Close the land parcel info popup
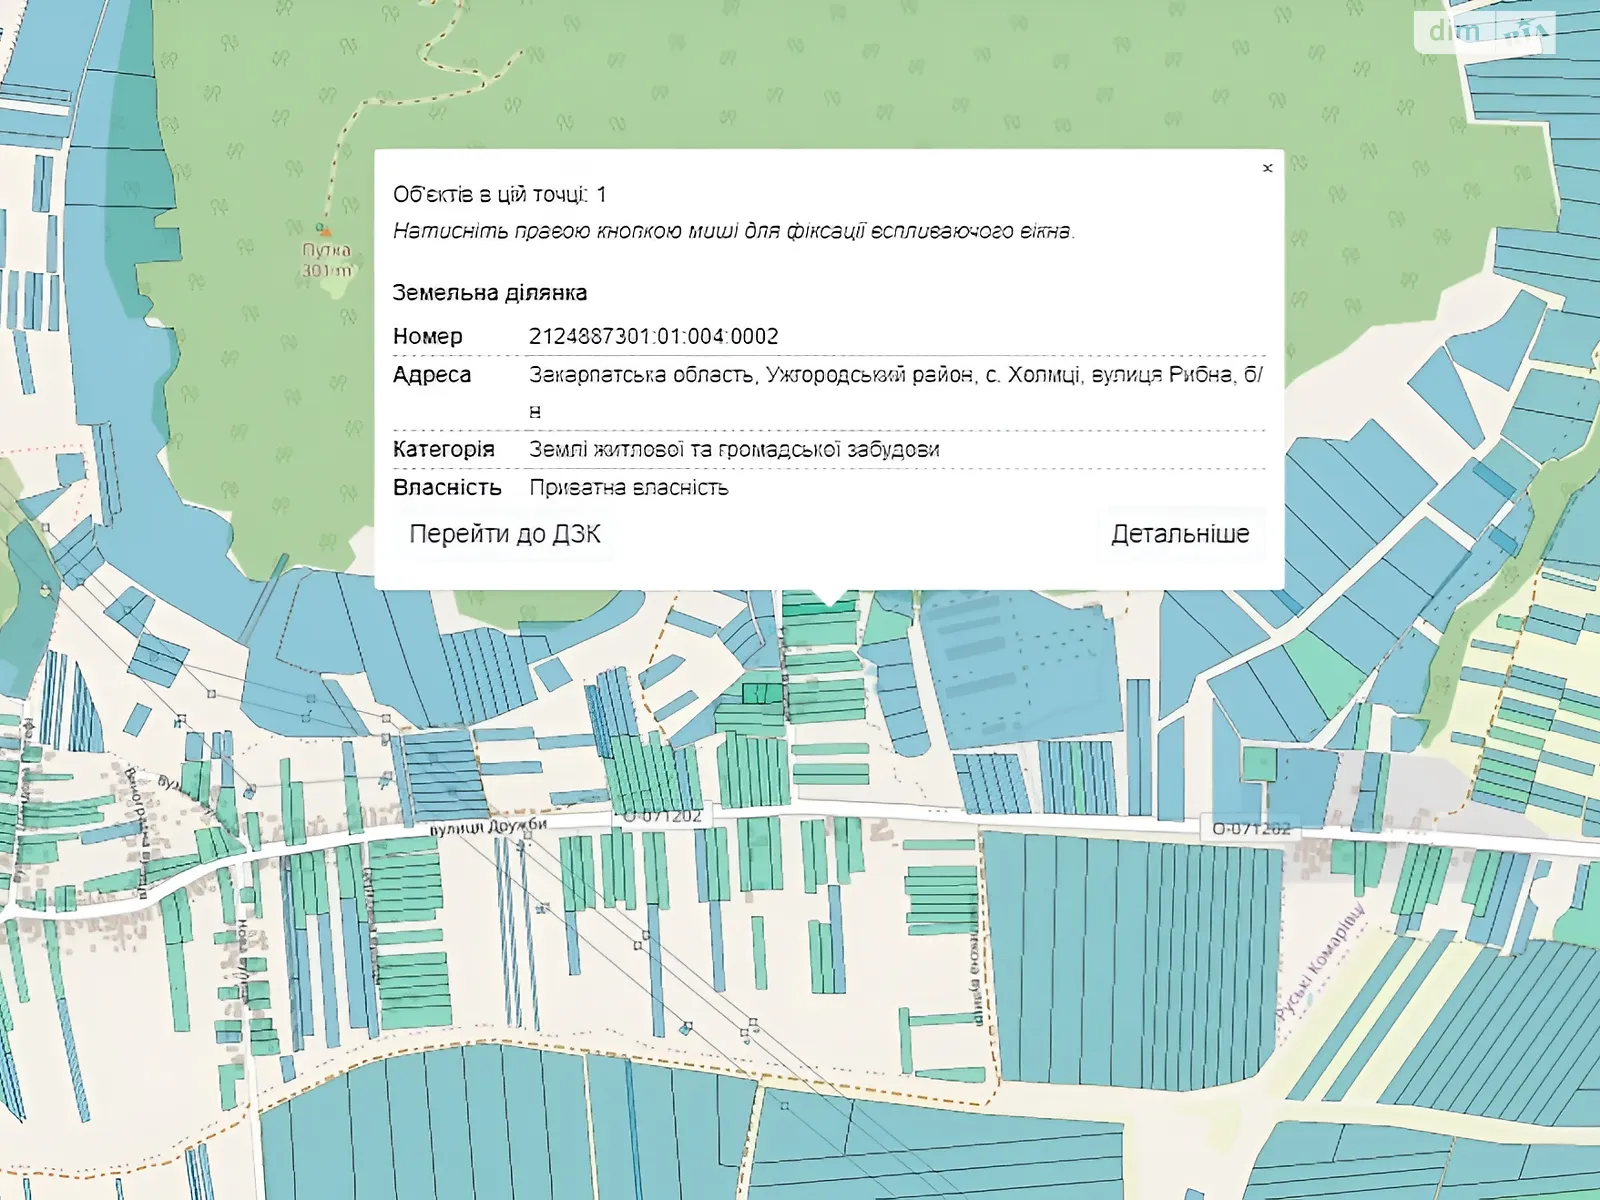 pyautogui.click(x=1267, y=168)
